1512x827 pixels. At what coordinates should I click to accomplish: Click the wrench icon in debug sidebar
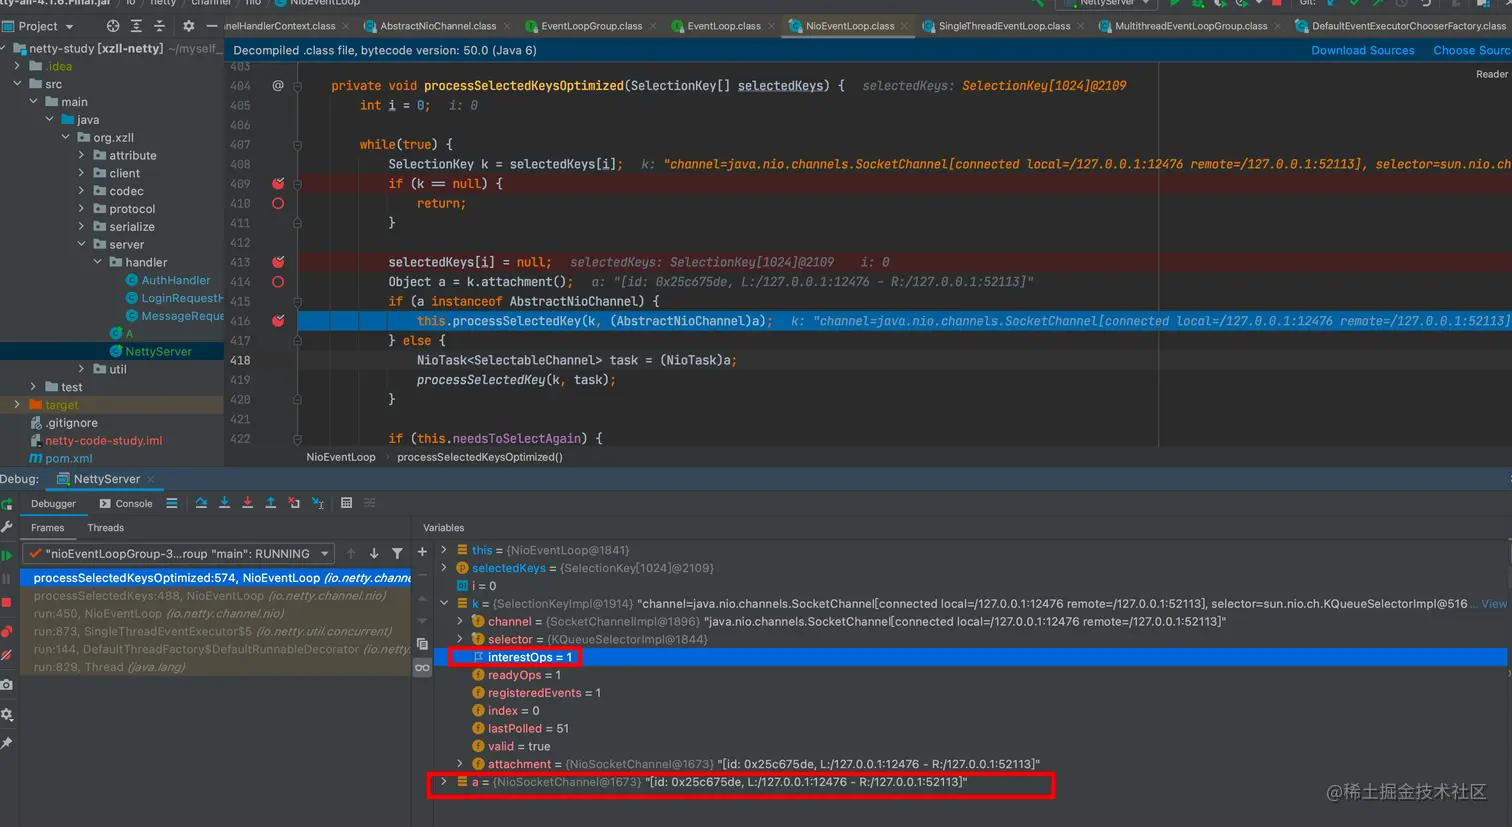pyautogui.click(x=7, y=526)
